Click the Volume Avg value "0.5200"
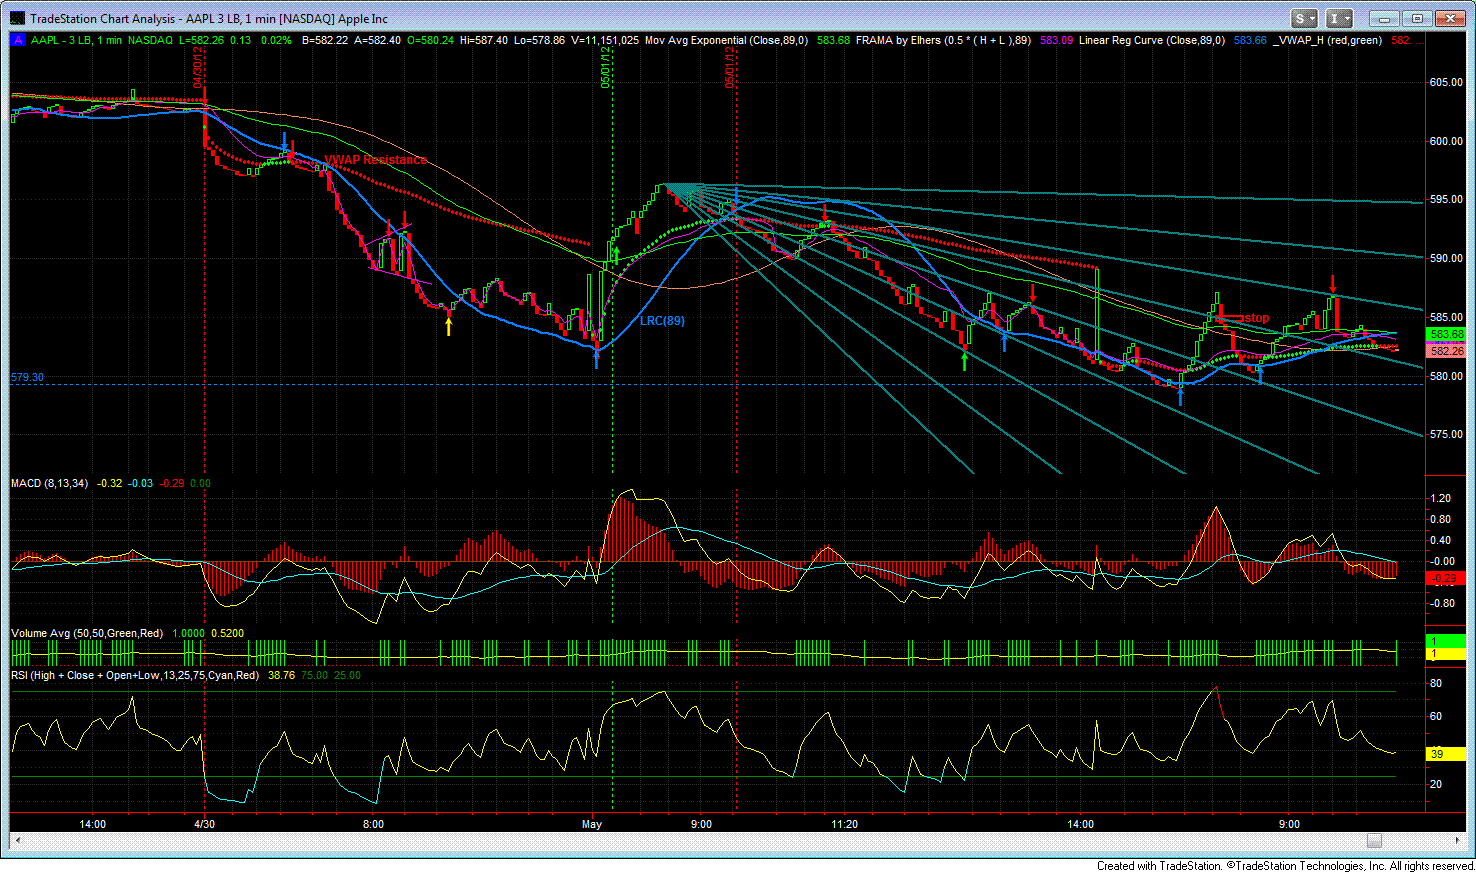This screenshot has height=872, width=1476. [x=227, y=634]
